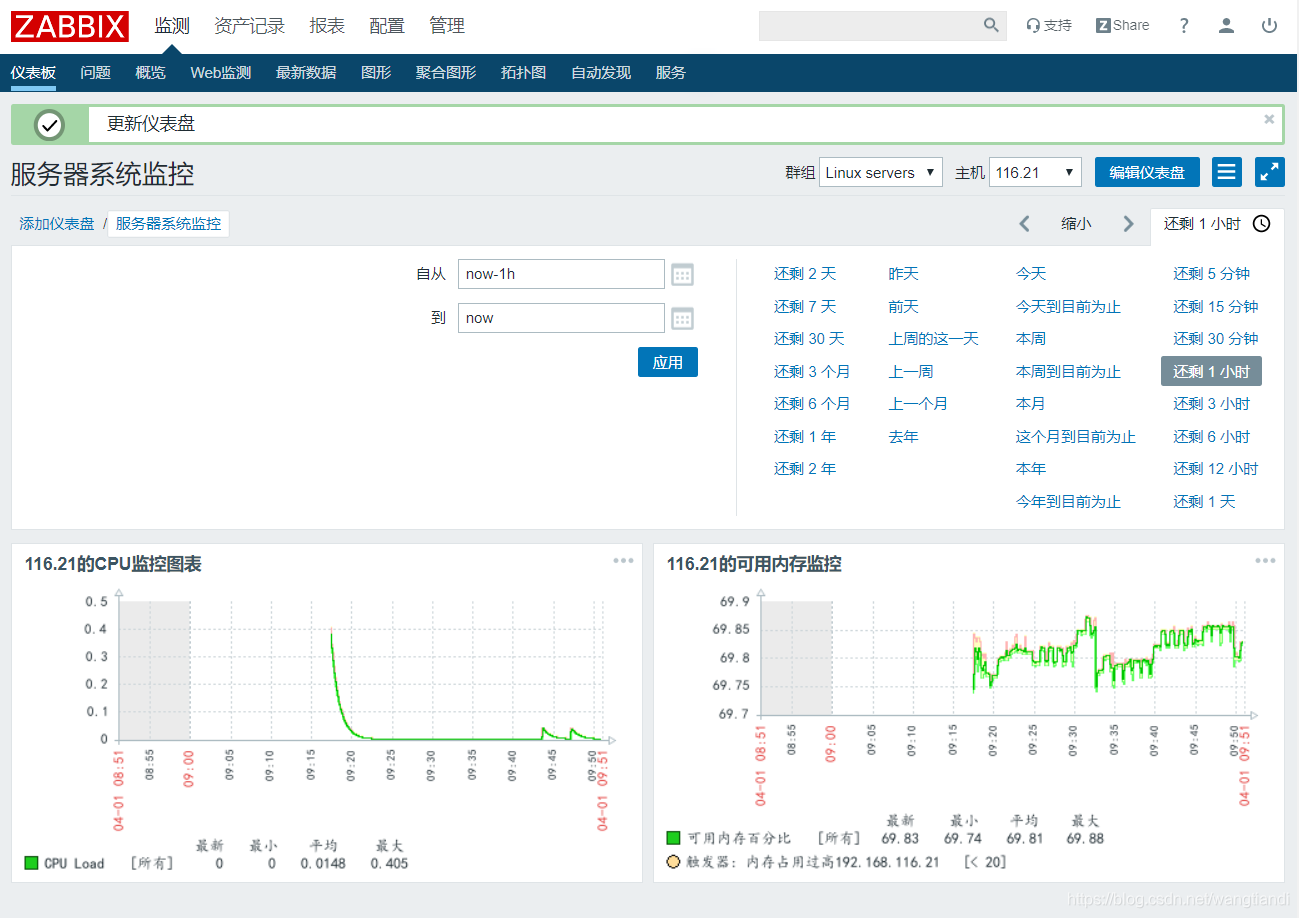Select the 还剩 6 个月 time range
This screenshot has height=918, width=1299.
[812, 404]
